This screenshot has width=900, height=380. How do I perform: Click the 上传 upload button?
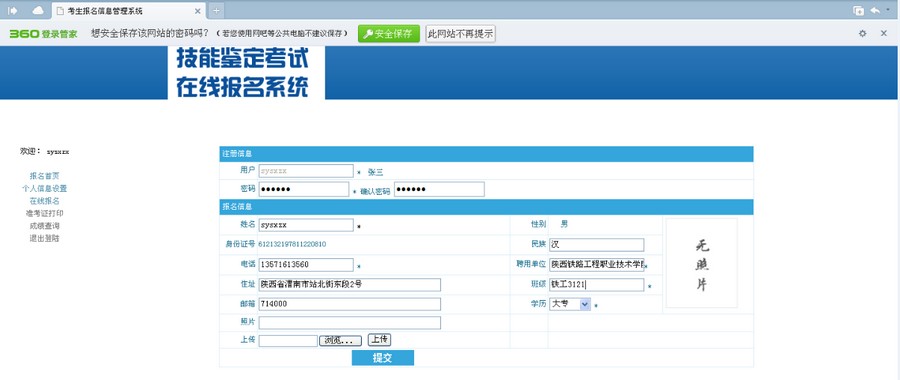(x=379, y=339)
